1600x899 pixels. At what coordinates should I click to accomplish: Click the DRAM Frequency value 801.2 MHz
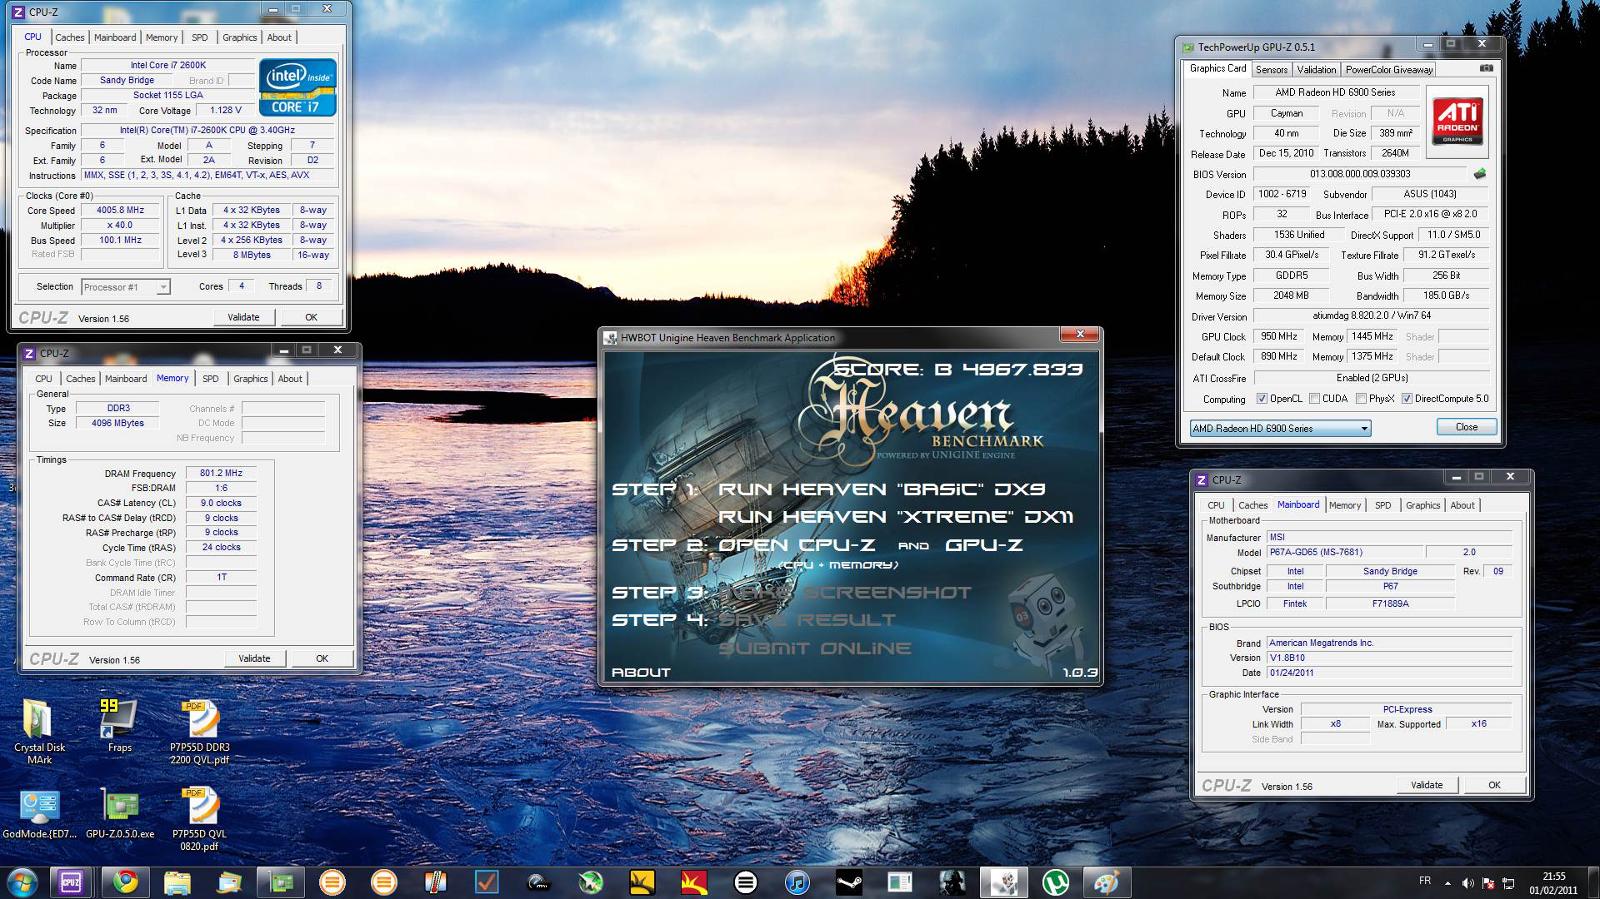coord(221,474)
